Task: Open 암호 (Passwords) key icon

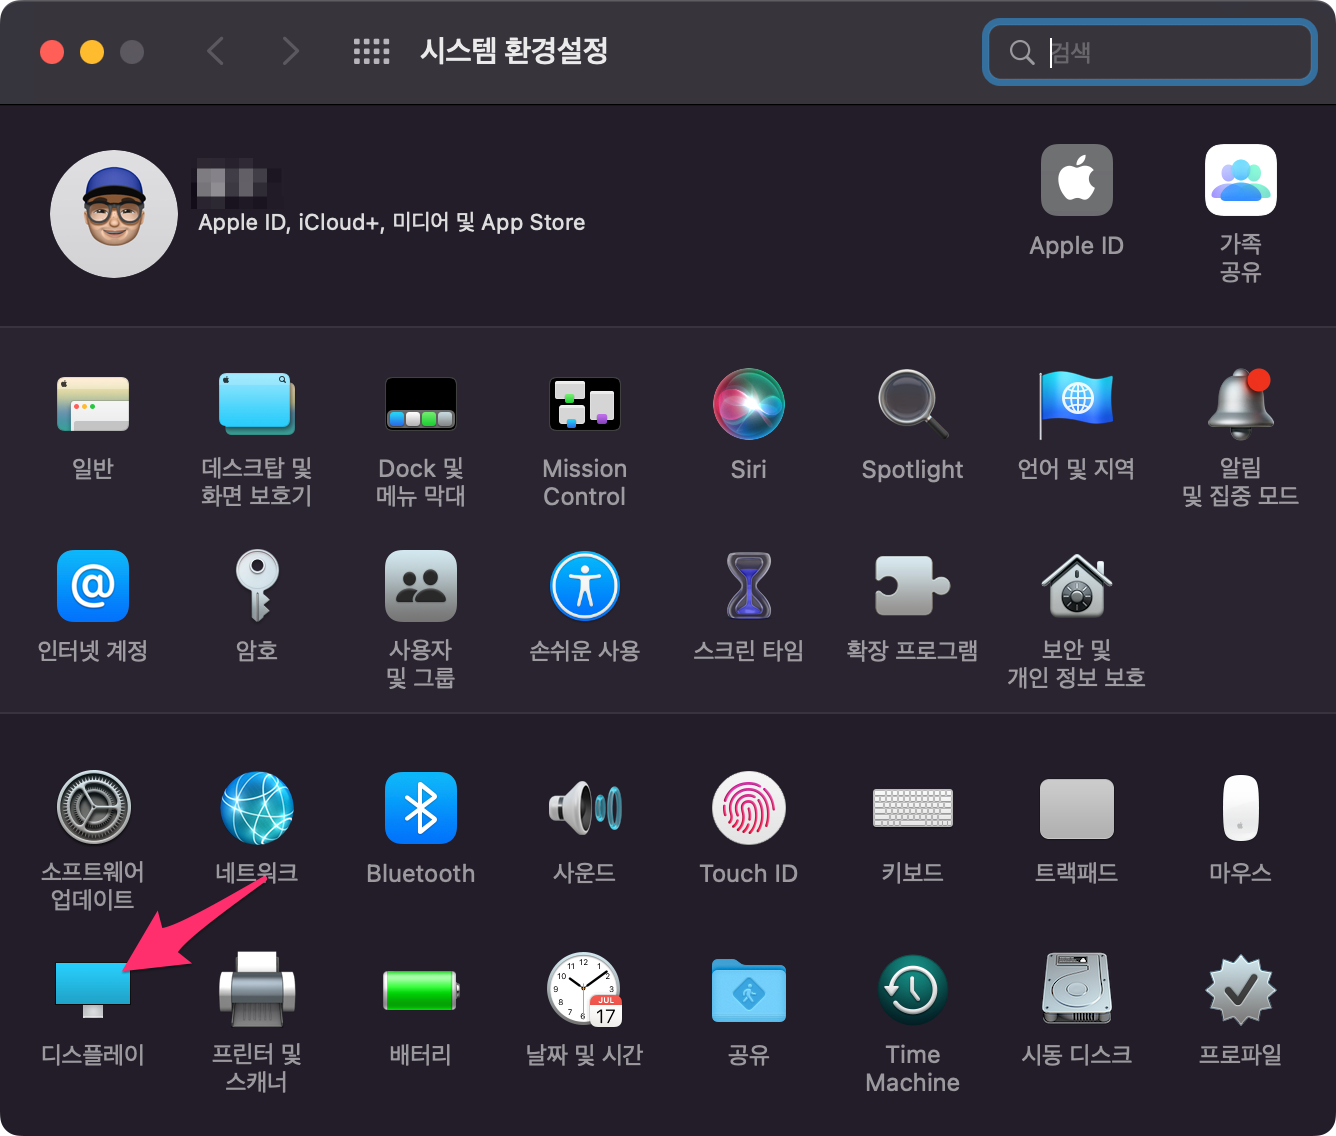Action: click(257, 586)
